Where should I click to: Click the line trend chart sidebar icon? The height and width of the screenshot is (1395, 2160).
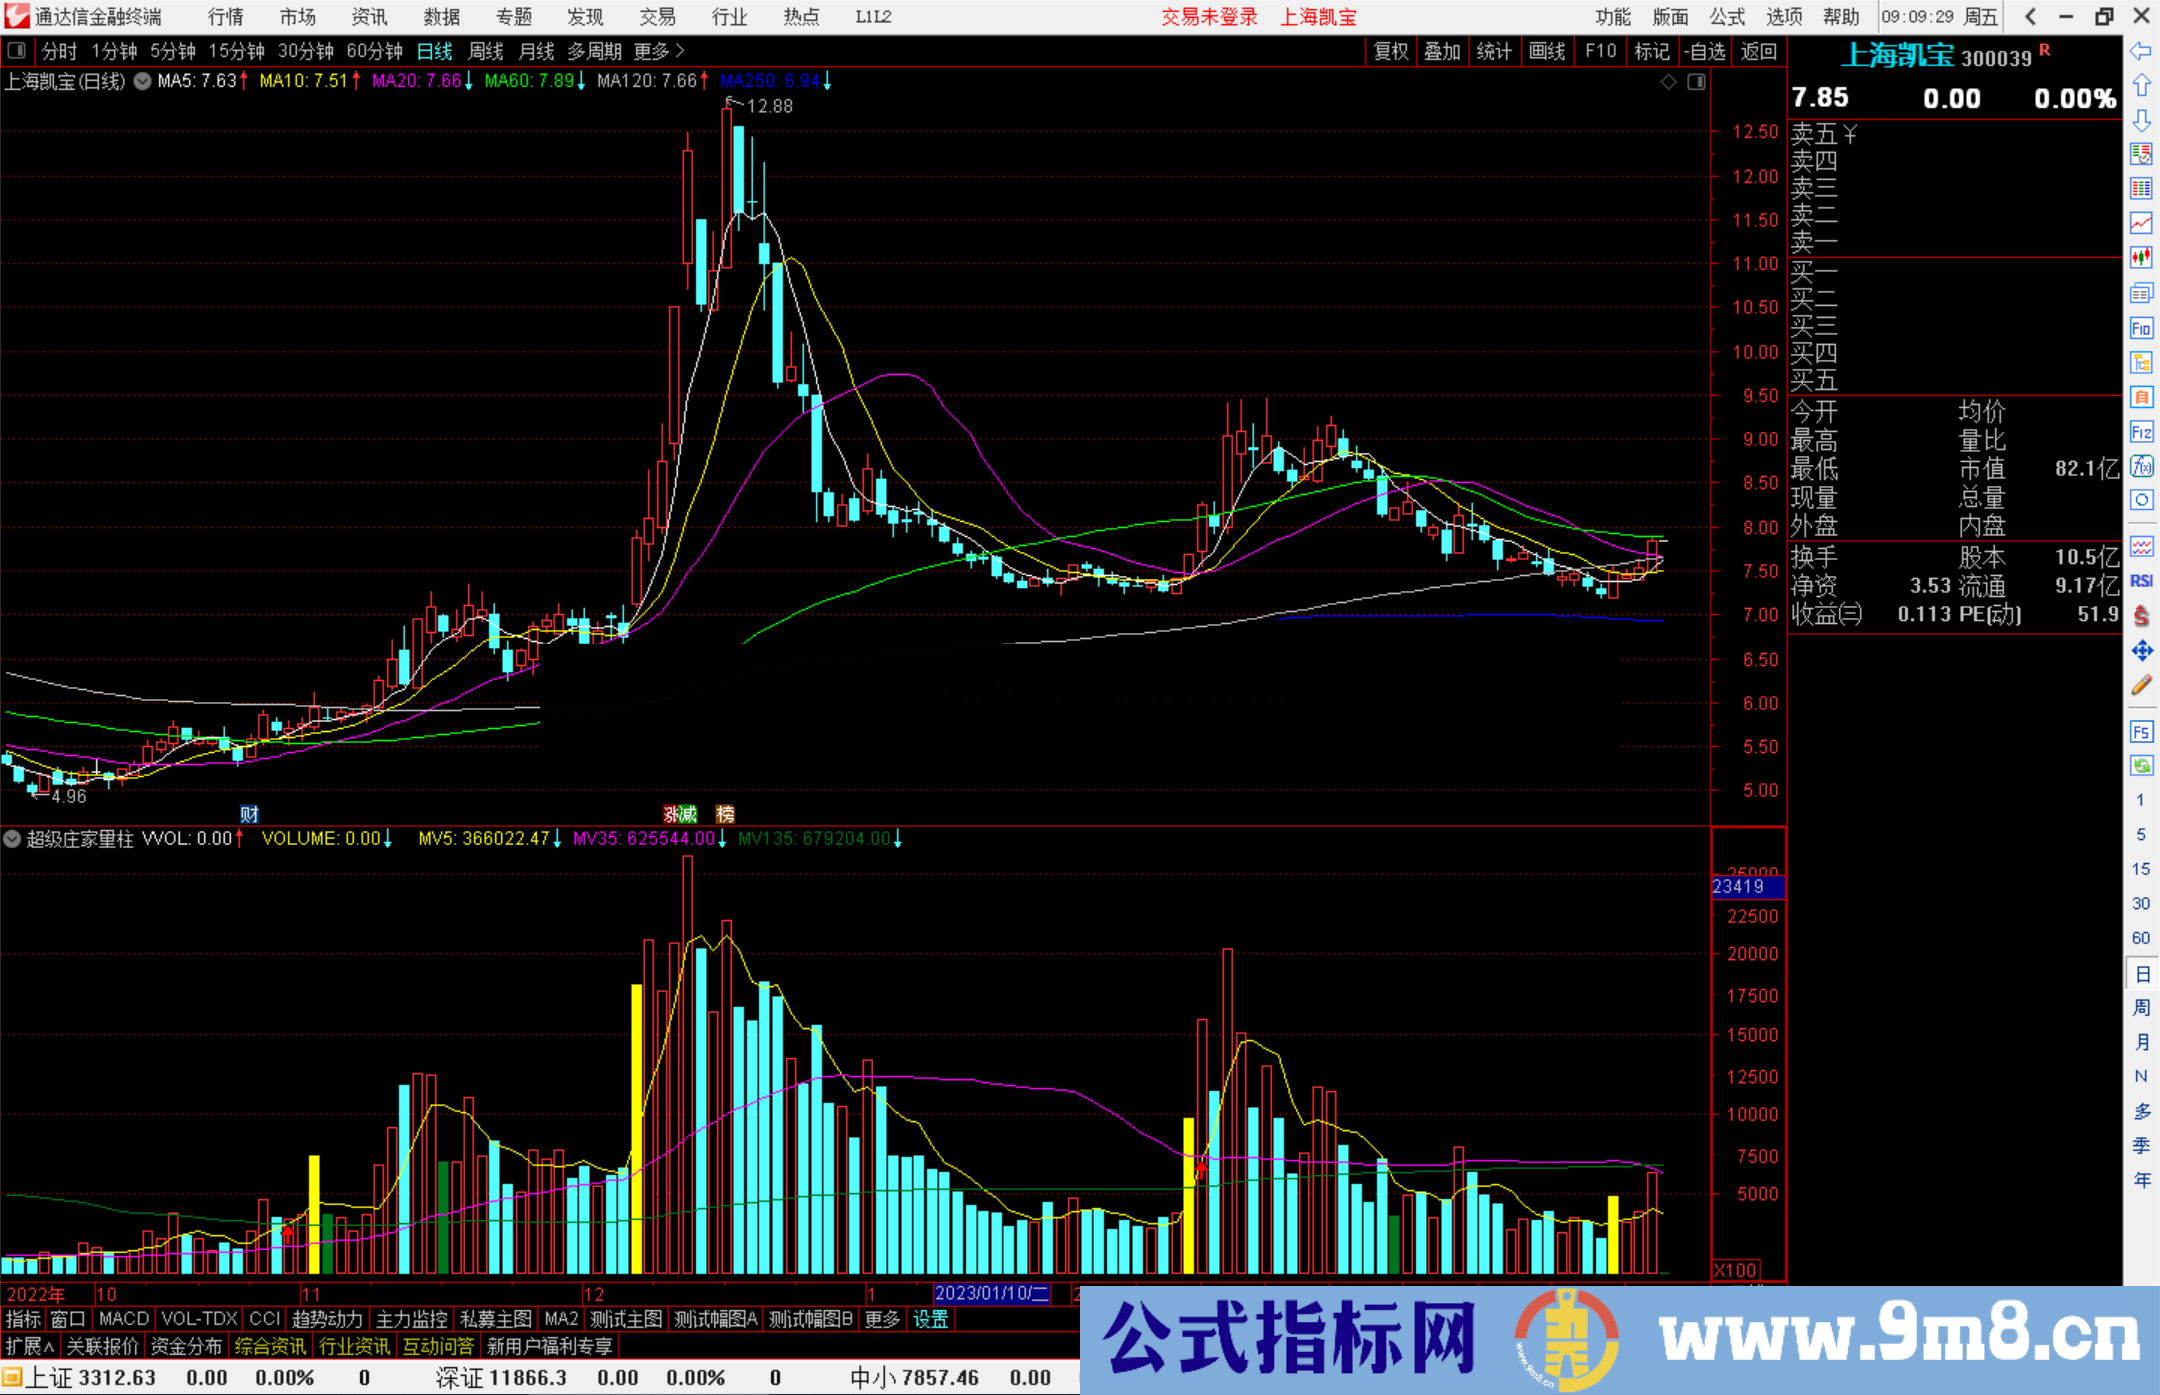click(2141, 223)
